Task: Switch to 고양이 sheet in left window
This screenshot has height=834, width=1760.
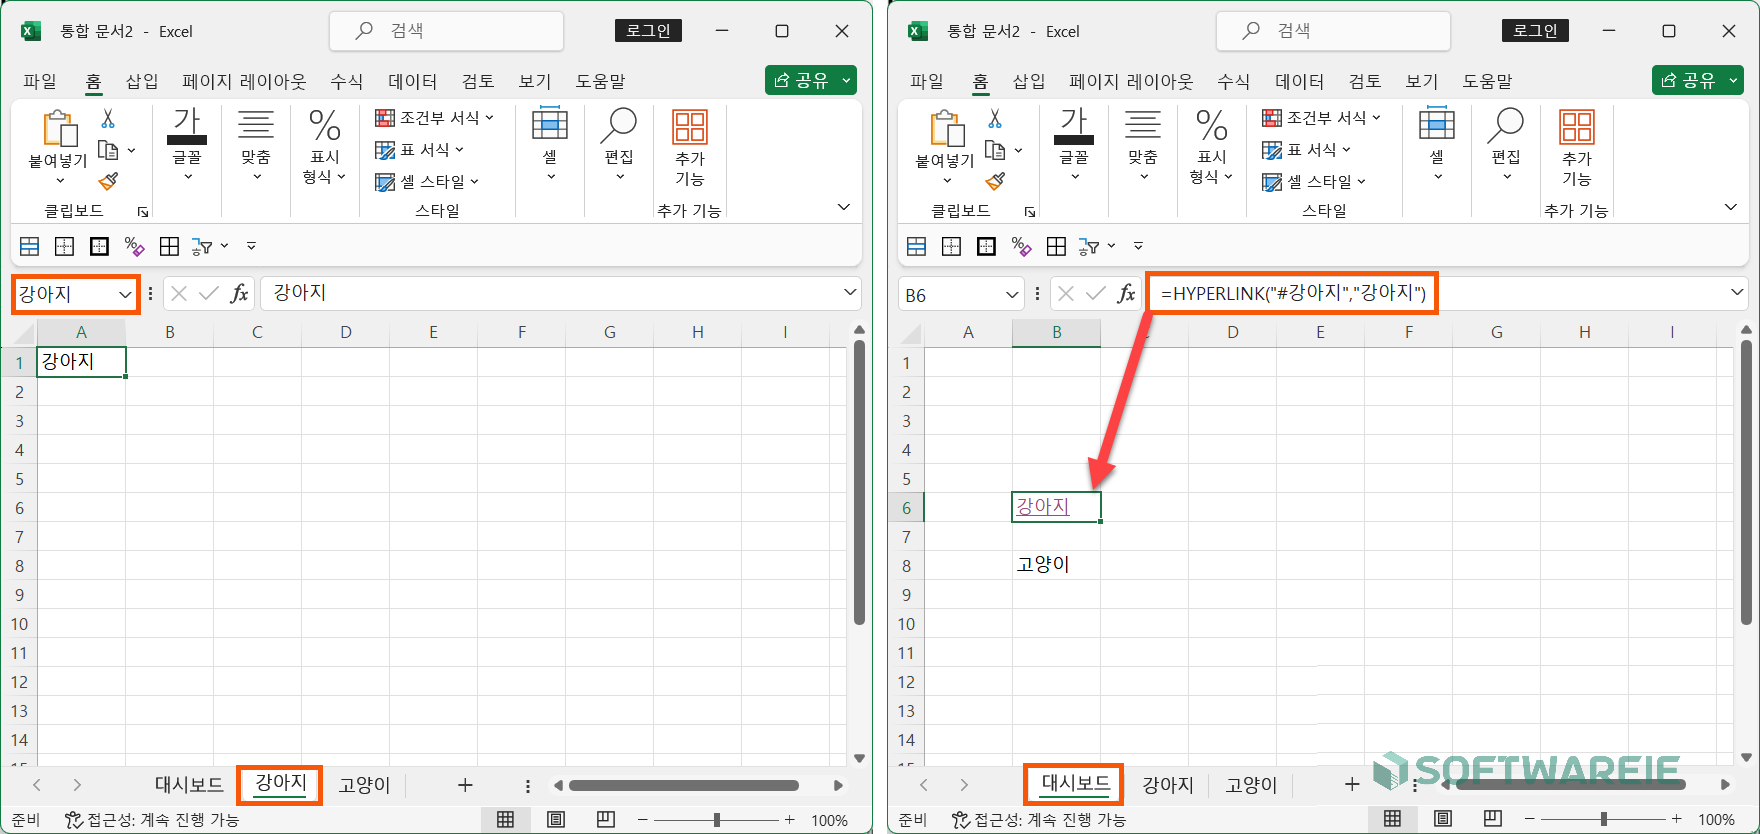Action: [364, 785]
